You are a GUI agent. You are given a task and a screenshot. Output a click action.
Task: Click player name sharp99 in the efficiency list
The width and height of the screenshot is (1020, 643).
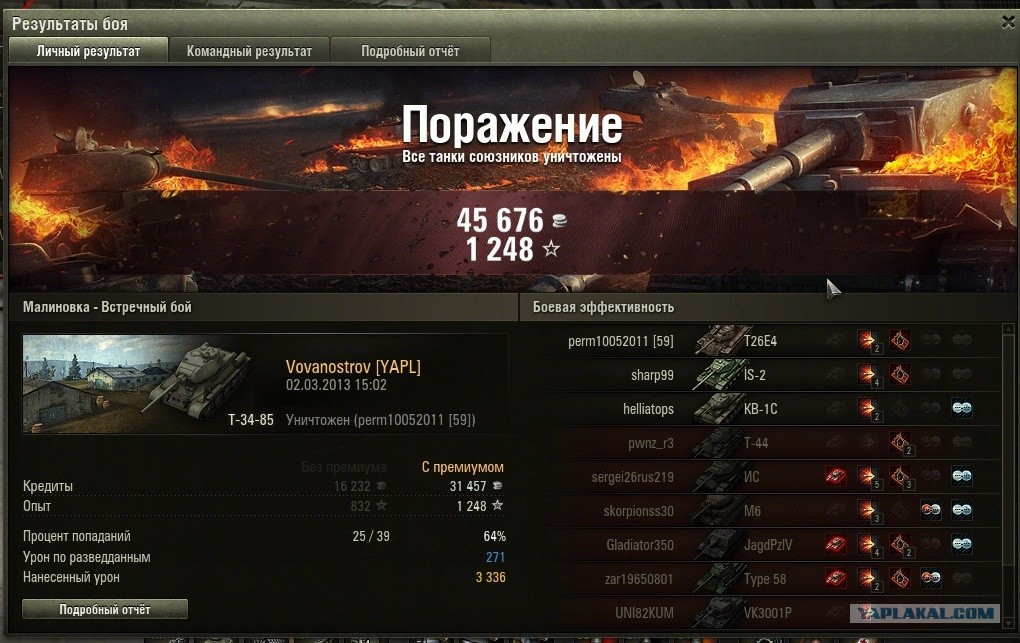tap(652, 375)
